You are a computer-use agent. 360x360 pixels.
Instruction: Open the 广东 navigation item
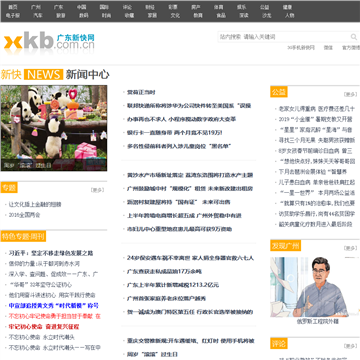coord(59,7)
